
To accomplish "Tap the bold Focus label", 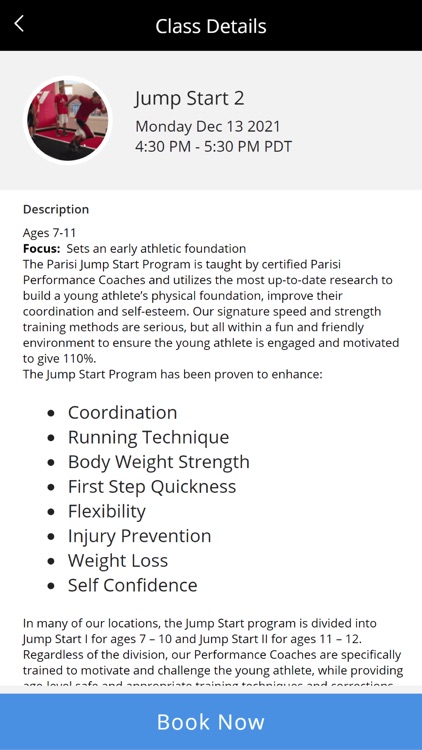I will coord(42,249).
